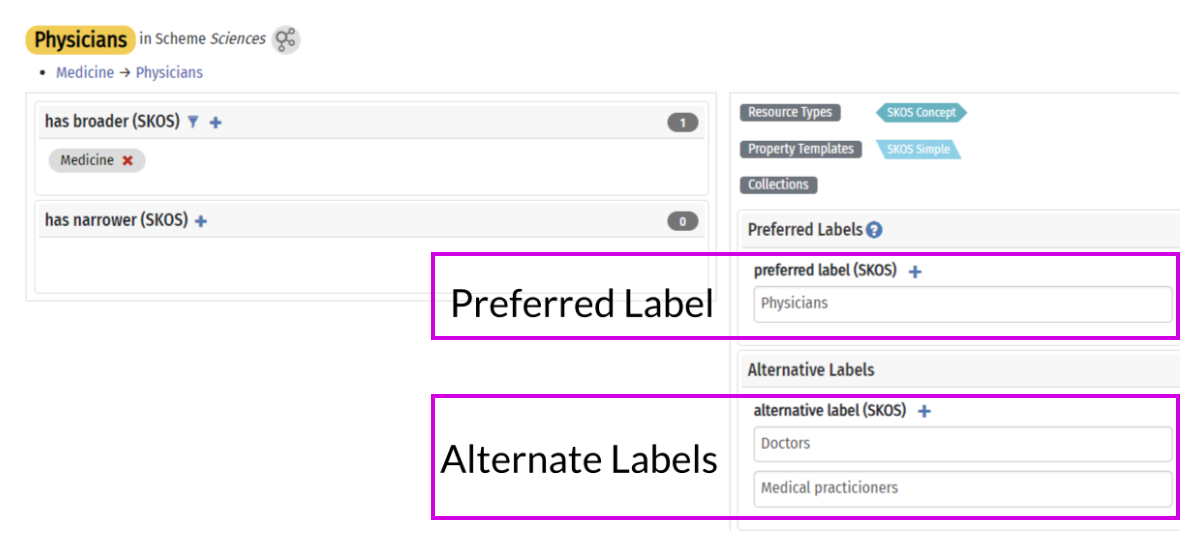Click the Resource Types label
This screenshot has width=1200, height=557.
(x=790, y=113)
